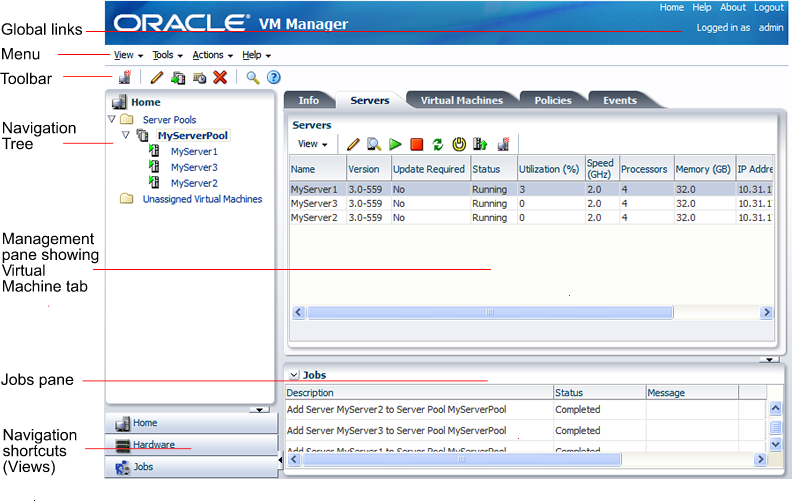
Task: Click the clock schedule icon in the main toolbar
Action: click(200, 78)
